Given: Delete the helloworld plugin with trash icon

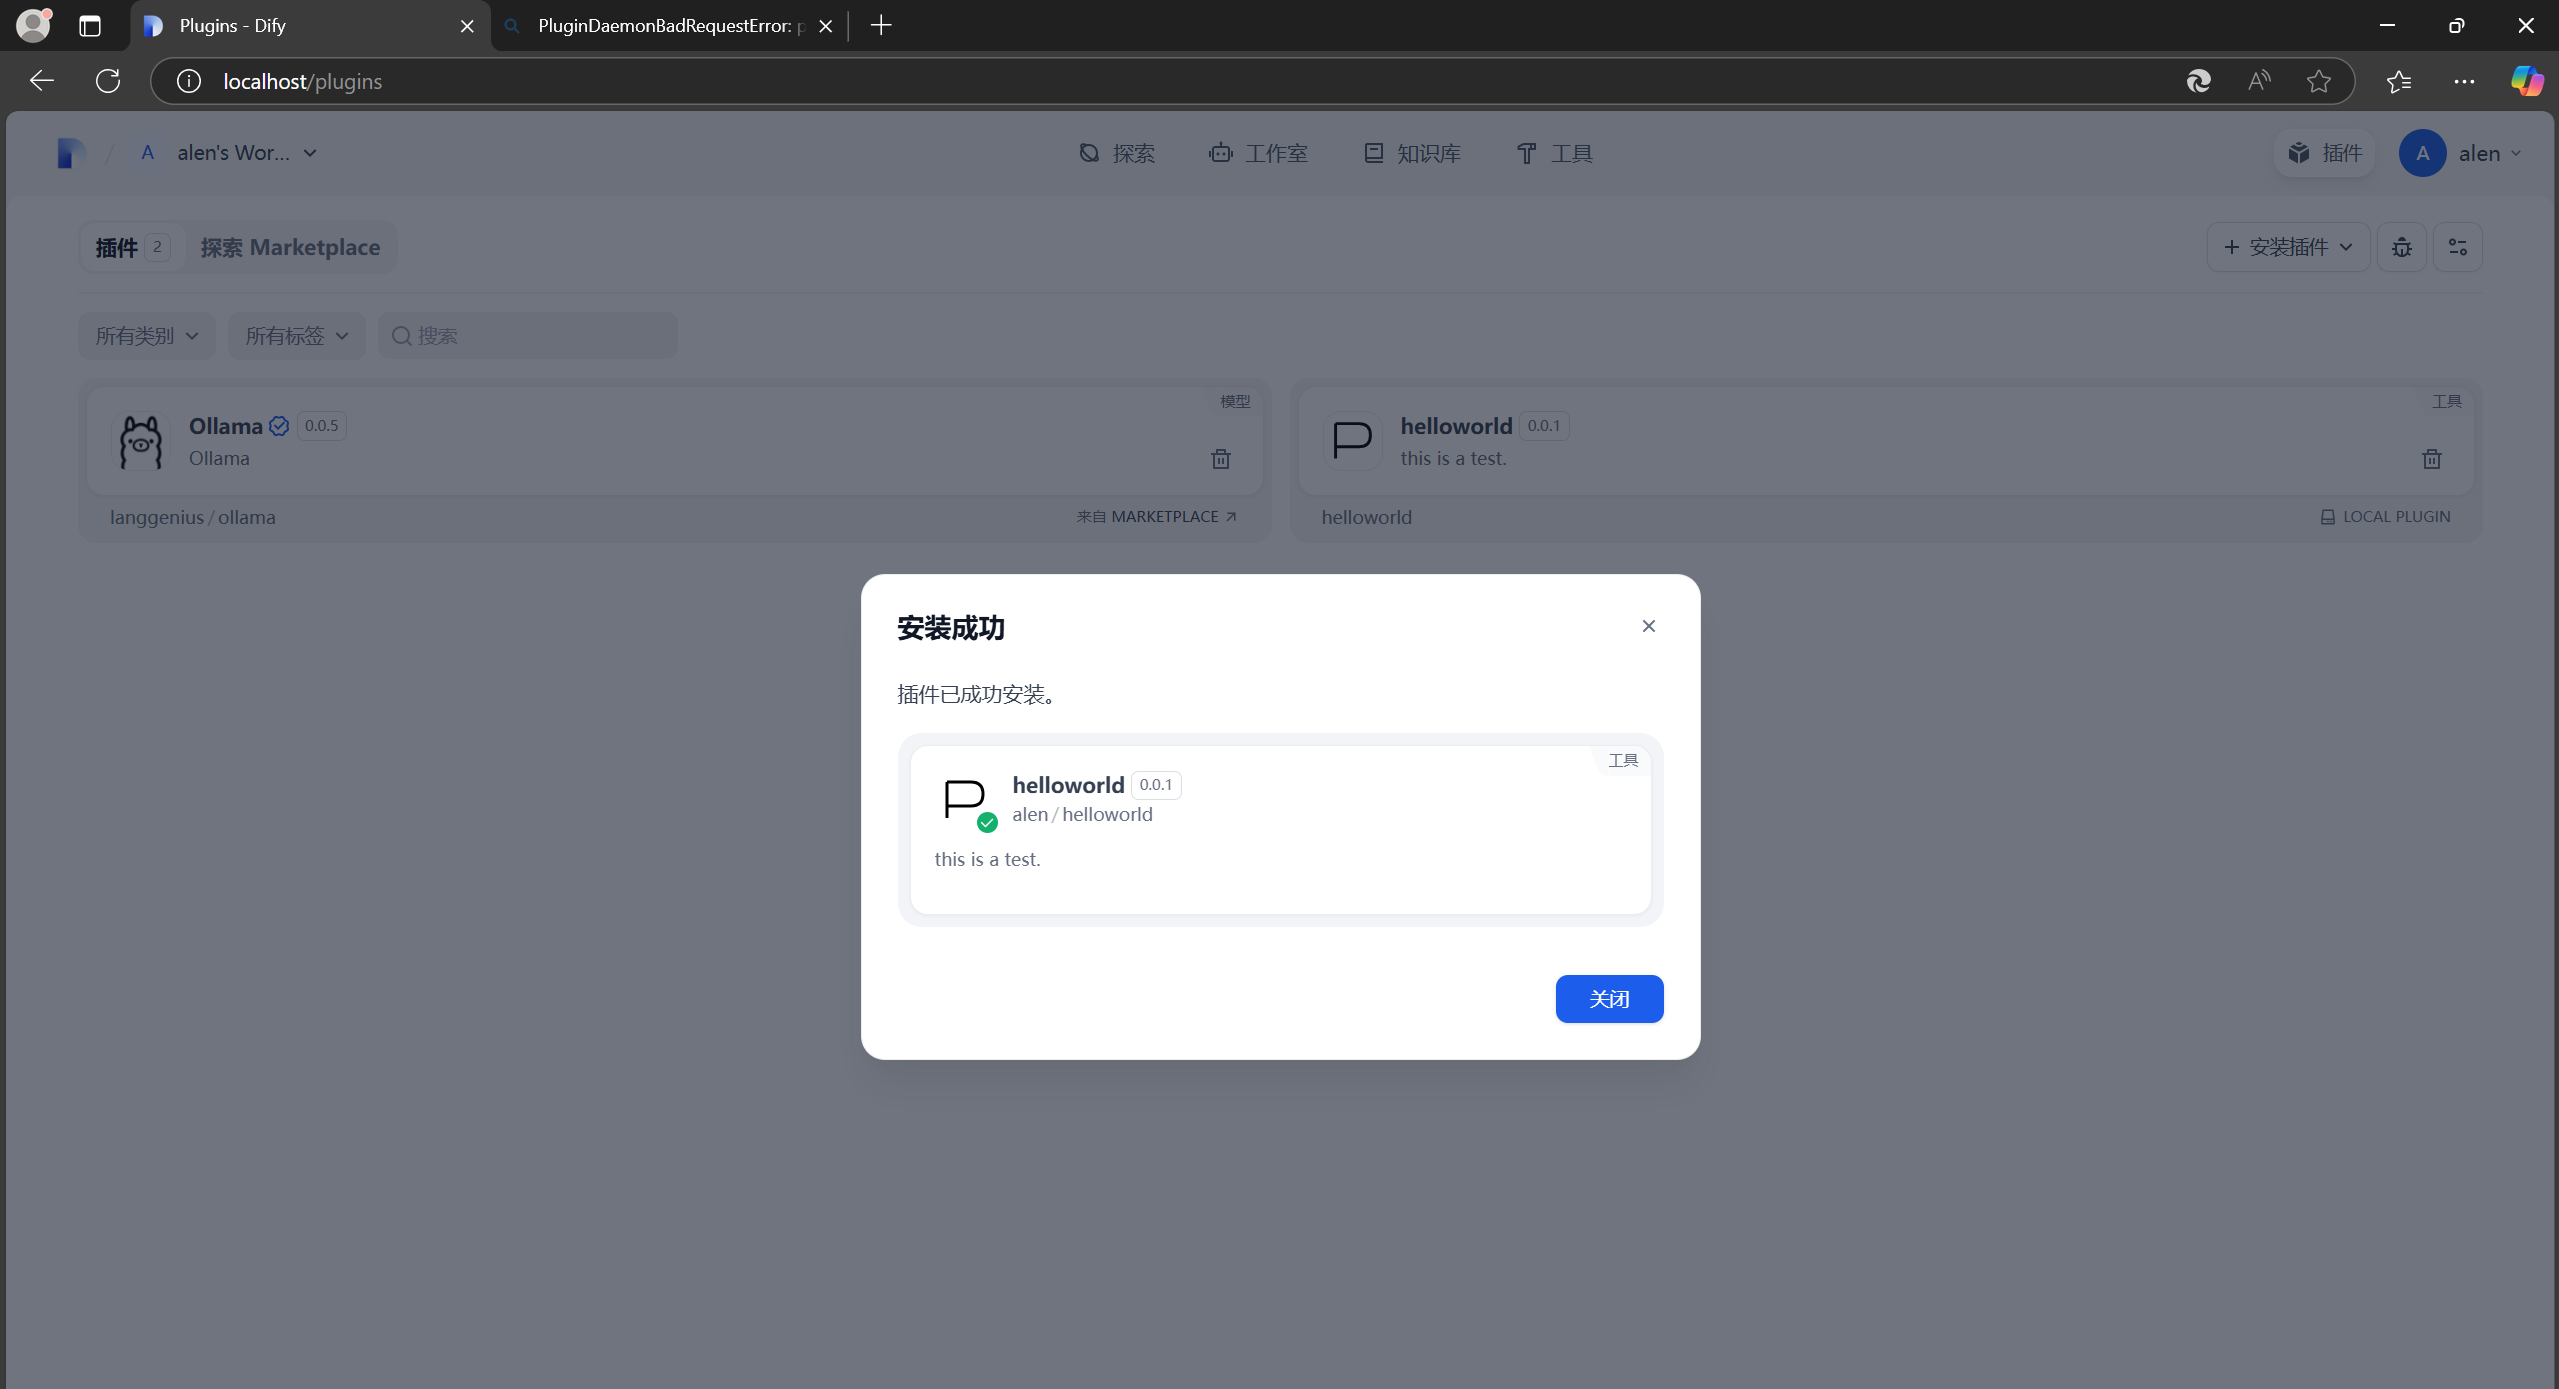Looking at the screenshot, I should pyautogui.click(x=2431, y=459).
